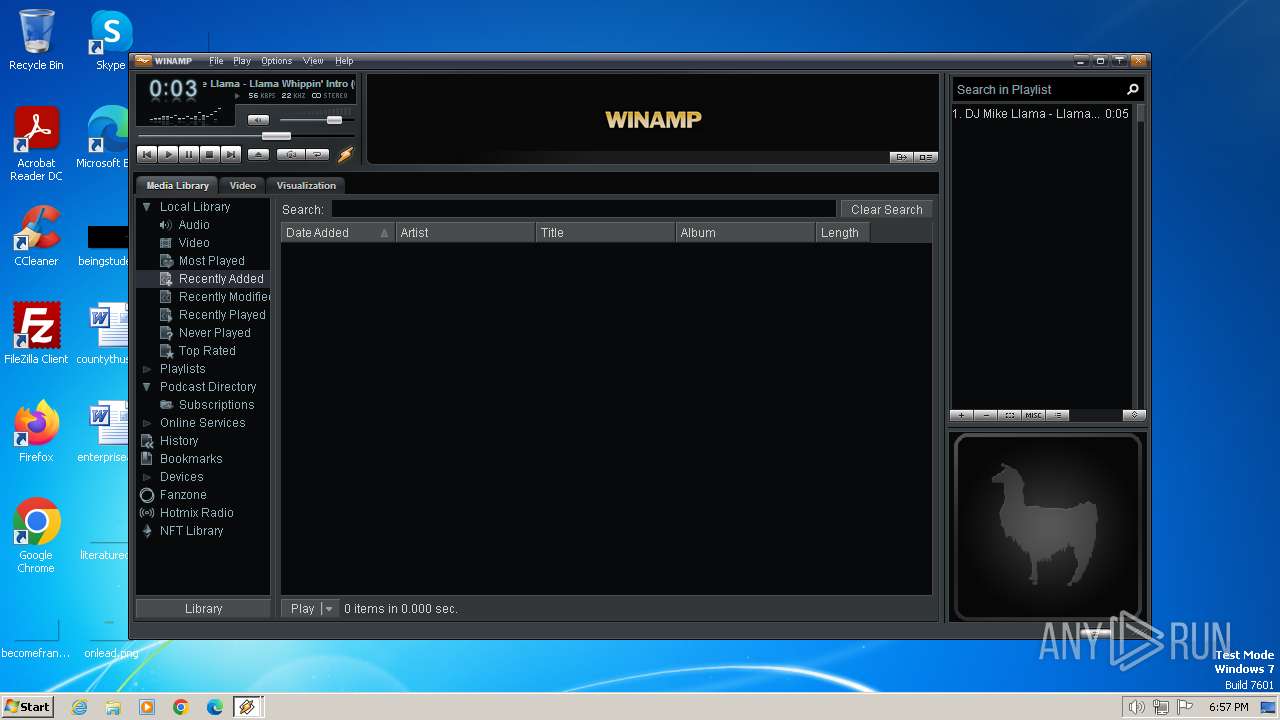Open Chrome from the taskbar
Screen dimensions: 1280x720
click(181, 707)
